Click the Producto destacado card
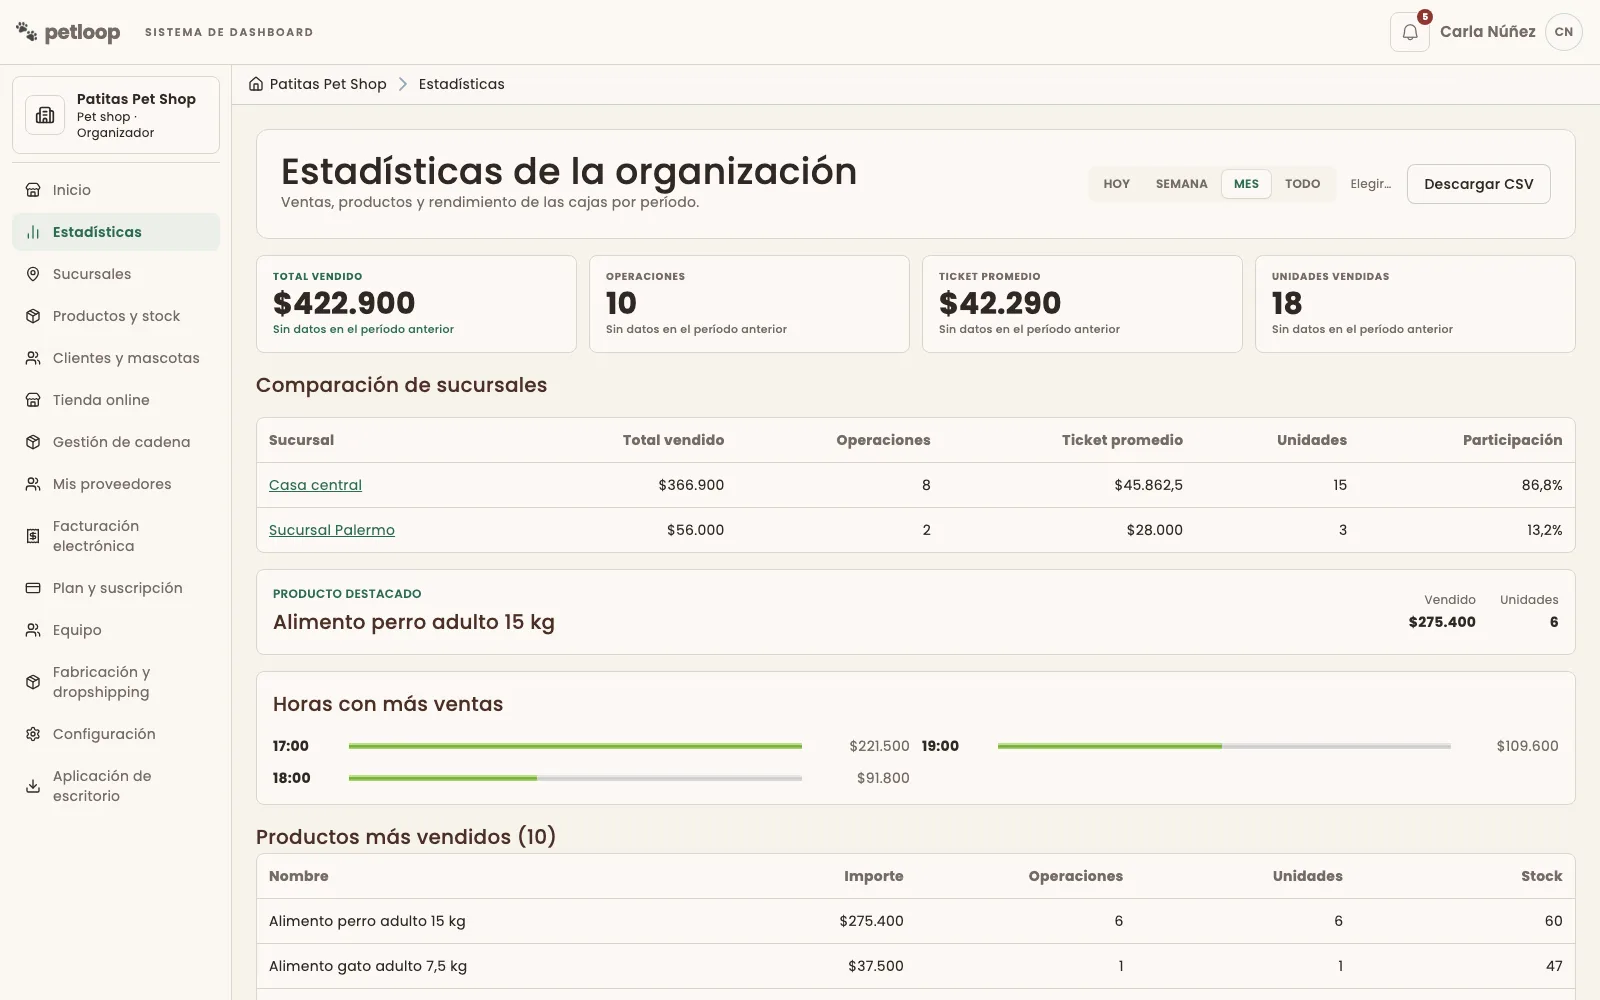The image size is (1600, 1000). (916, 612)
